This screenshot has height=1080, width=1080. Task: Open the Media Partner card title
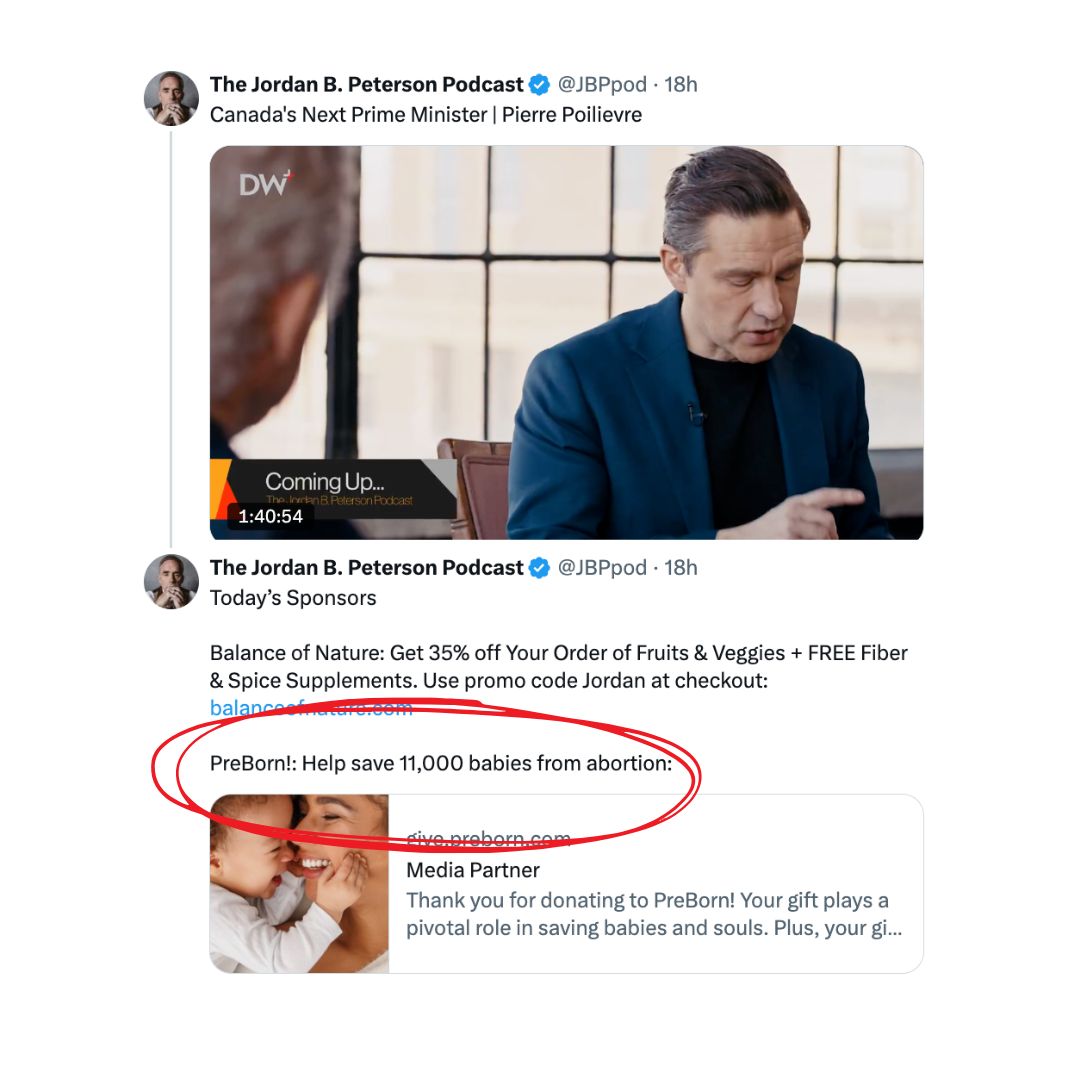(473, 870)
